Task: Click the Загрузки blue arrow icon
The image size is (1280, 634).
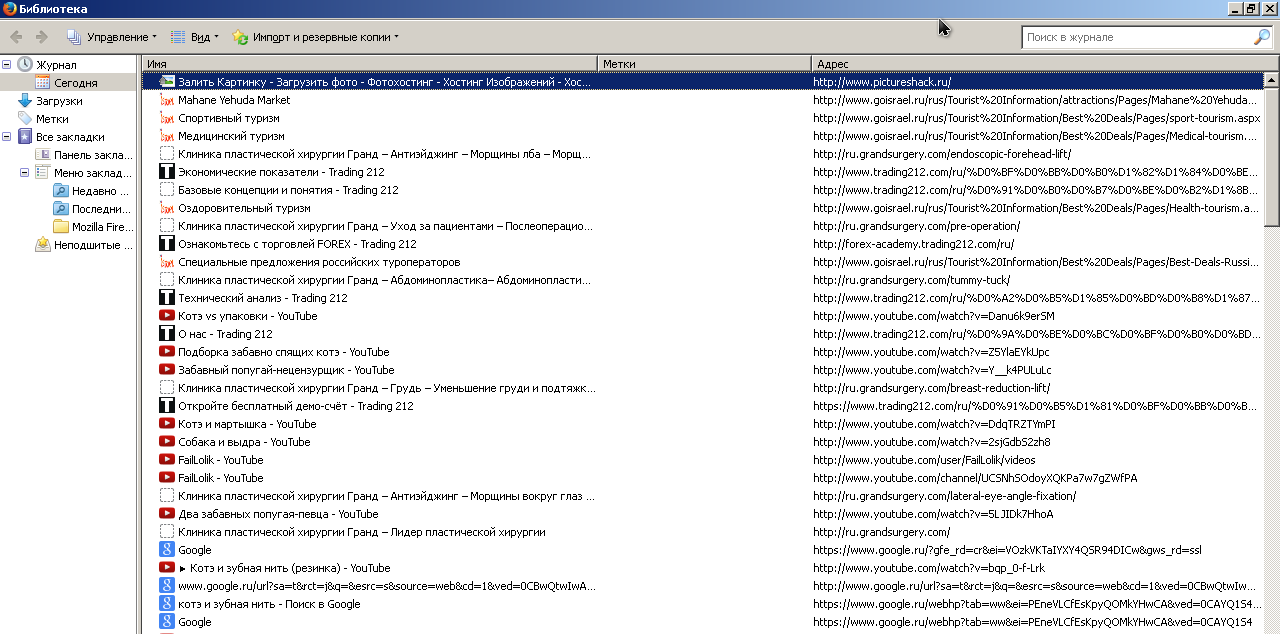Action: point(25,101)
